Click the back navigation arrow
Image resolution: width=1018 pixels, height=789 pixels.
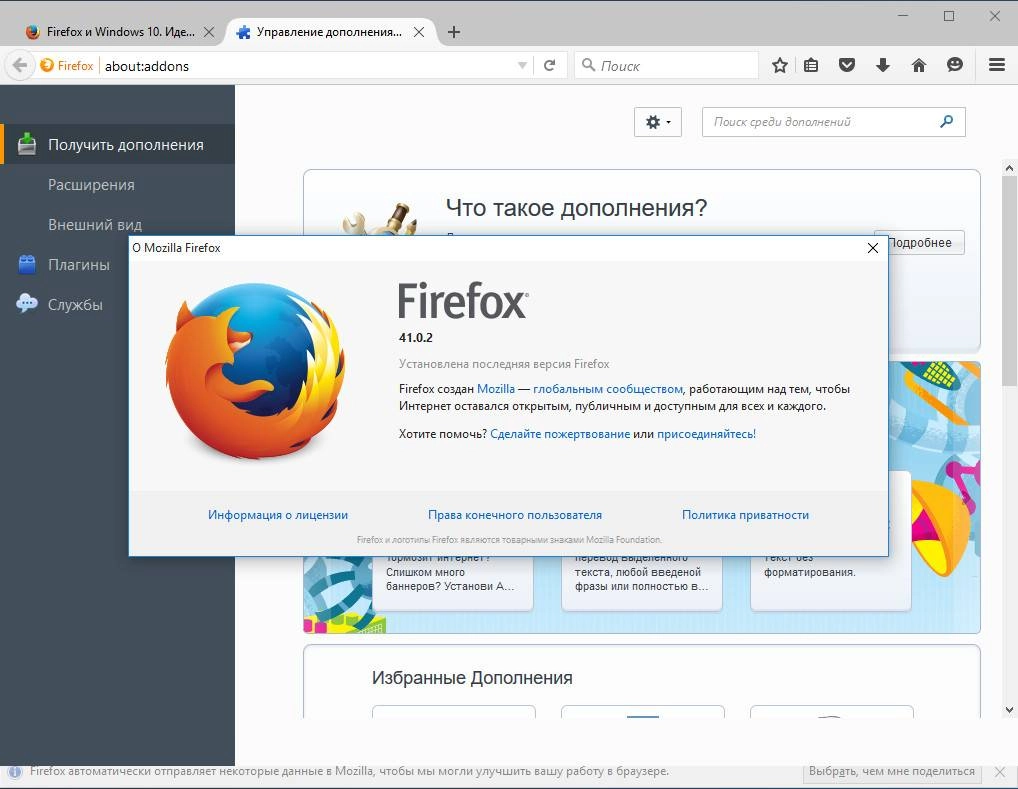click(x=19, y=66)
